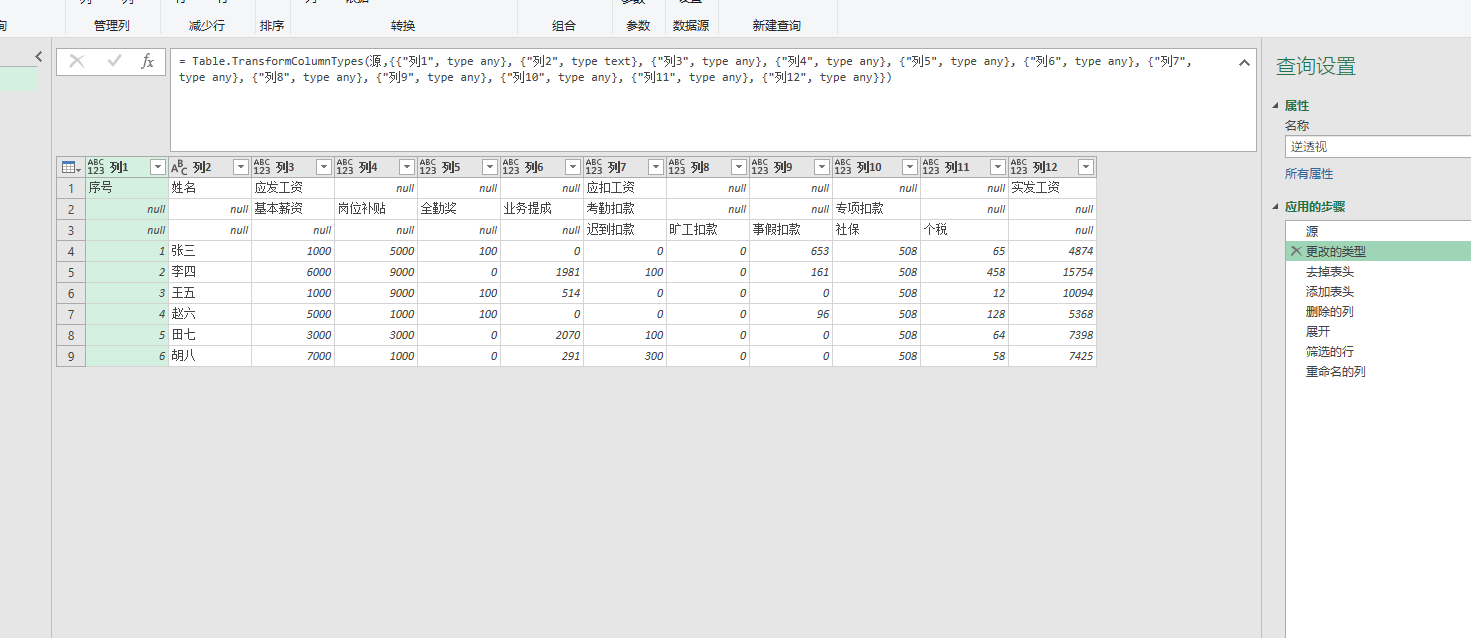Delete the 更改的类型 step via its X icon
Image resolution: width=1471 pixels, height=638 pixels.
(1297, 251)
